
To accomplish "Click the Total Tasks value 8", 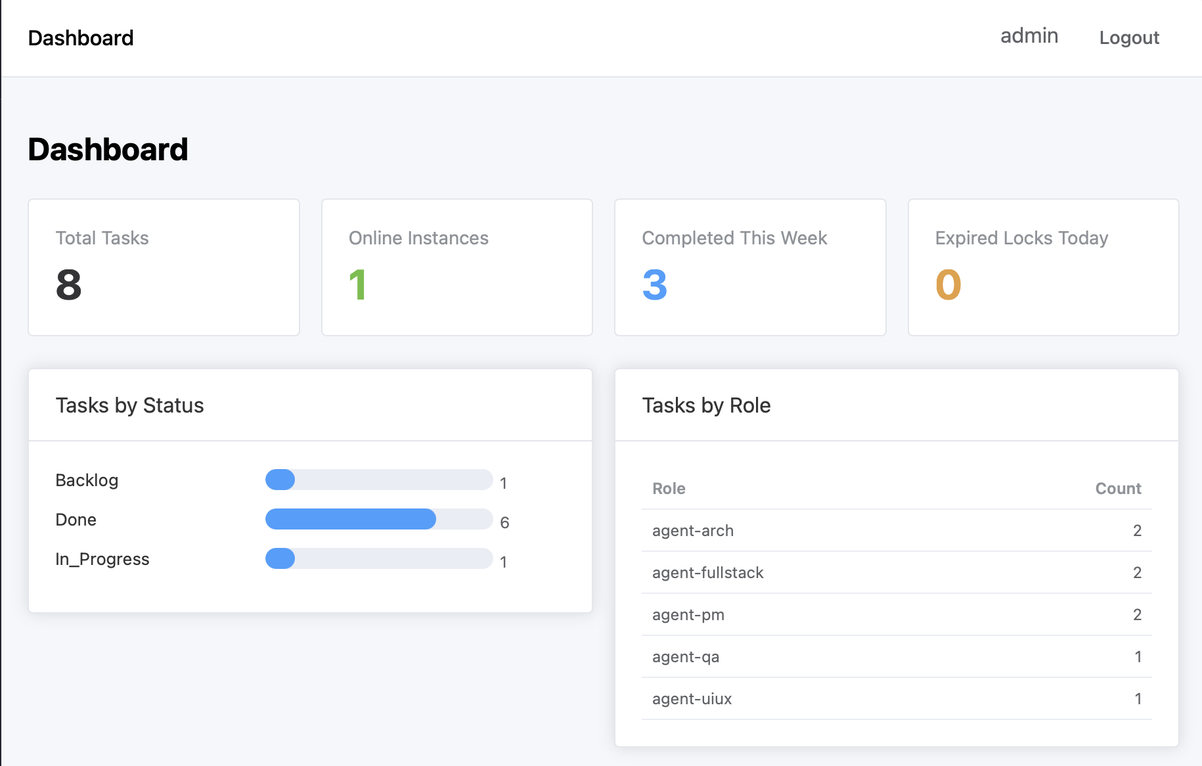I will click(x=69, y=285).
